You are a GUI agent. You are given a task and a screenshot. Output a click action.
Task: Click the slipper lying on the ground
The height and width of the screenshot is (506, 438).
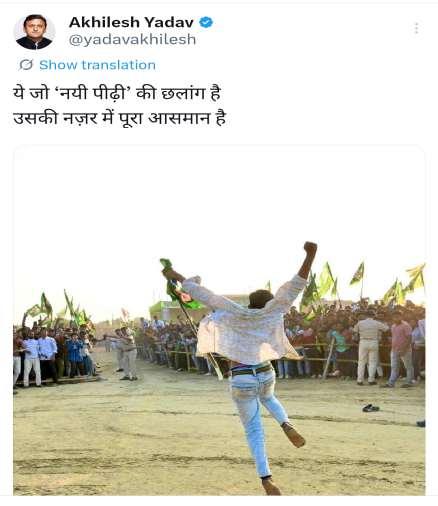click(x=371, y=408)
